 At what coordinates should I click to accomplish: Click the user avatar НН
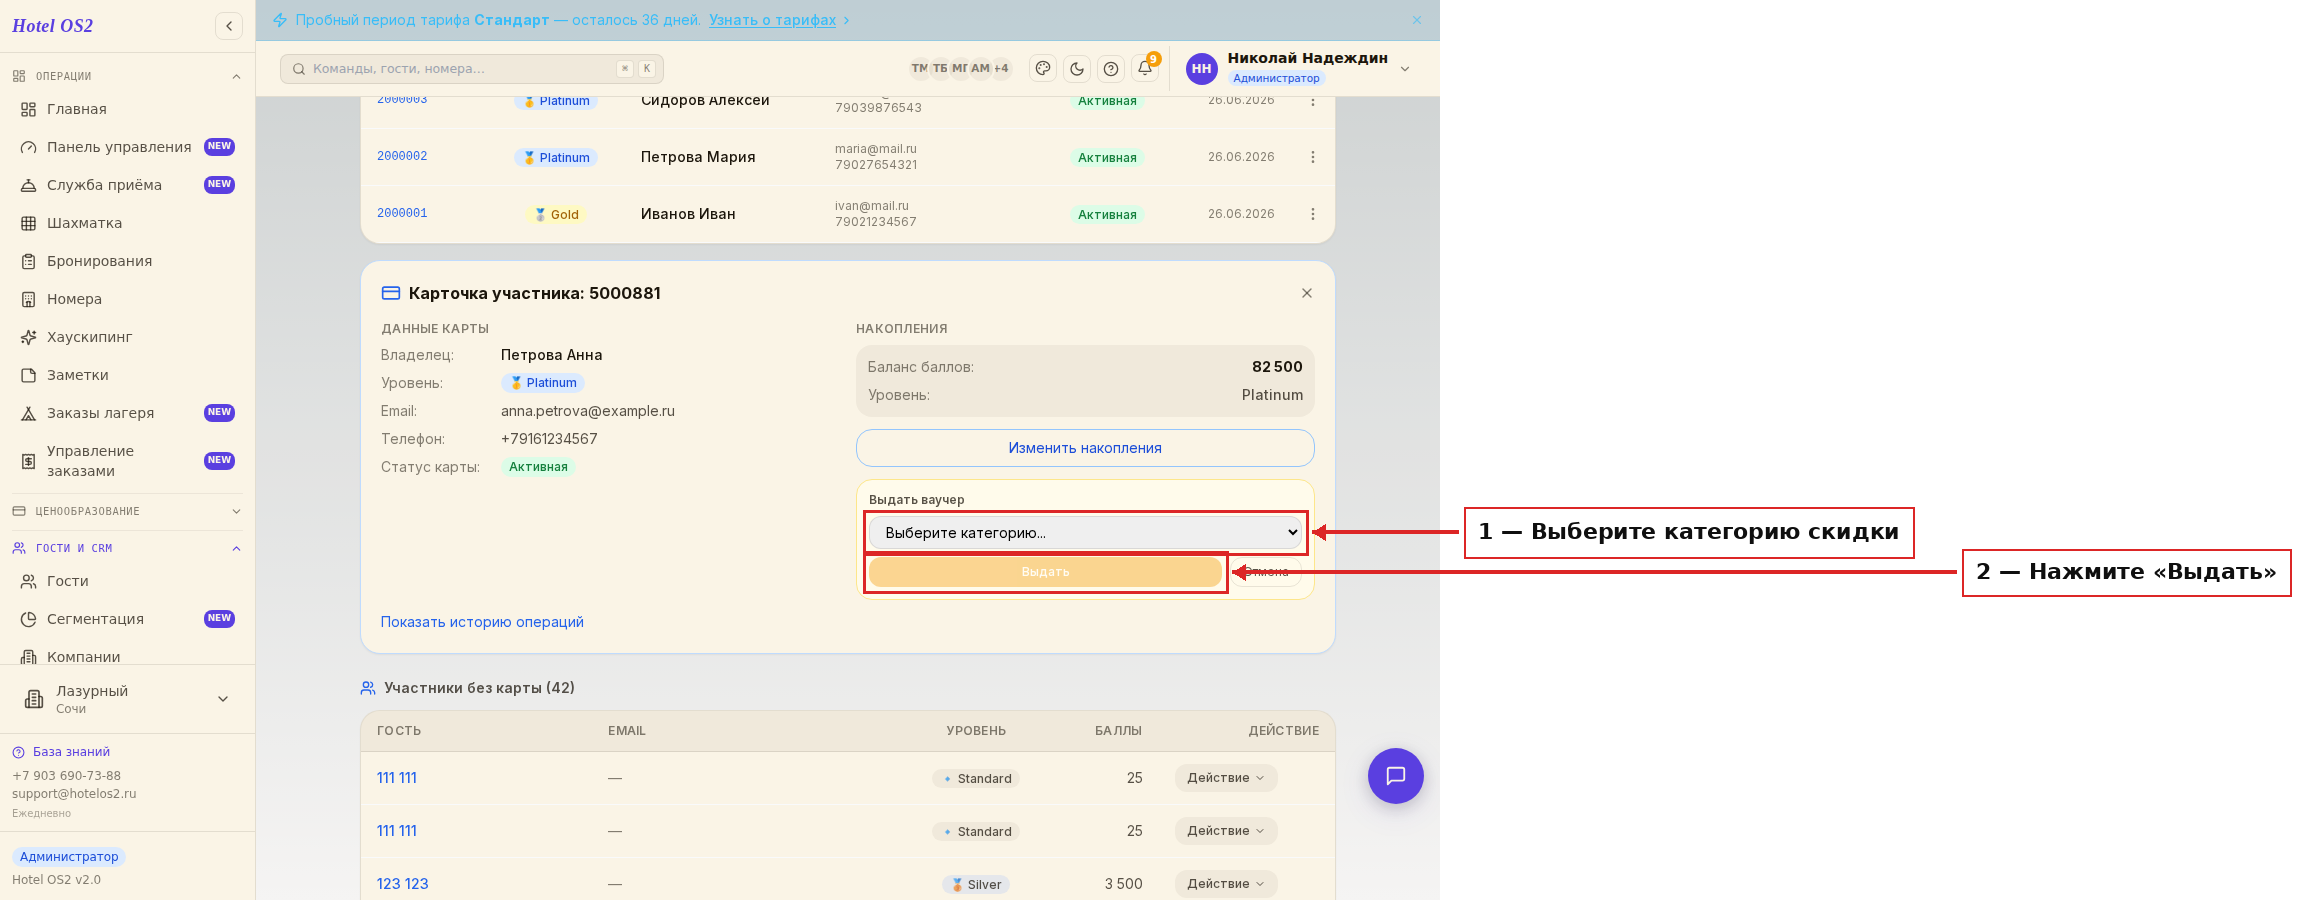pyautogui.click(x=1201, y=68)
